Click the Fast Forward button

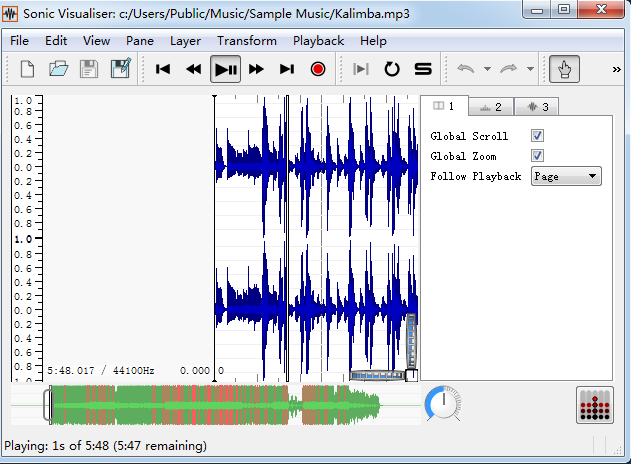[x=256, y=69]
